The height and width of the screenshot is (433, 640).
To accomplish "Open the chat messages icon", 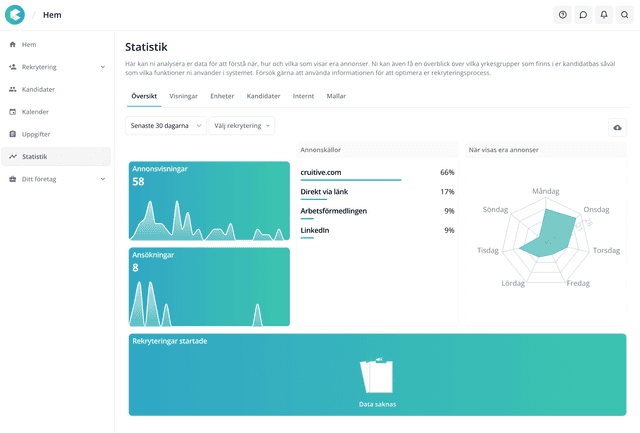I will 583,15.
